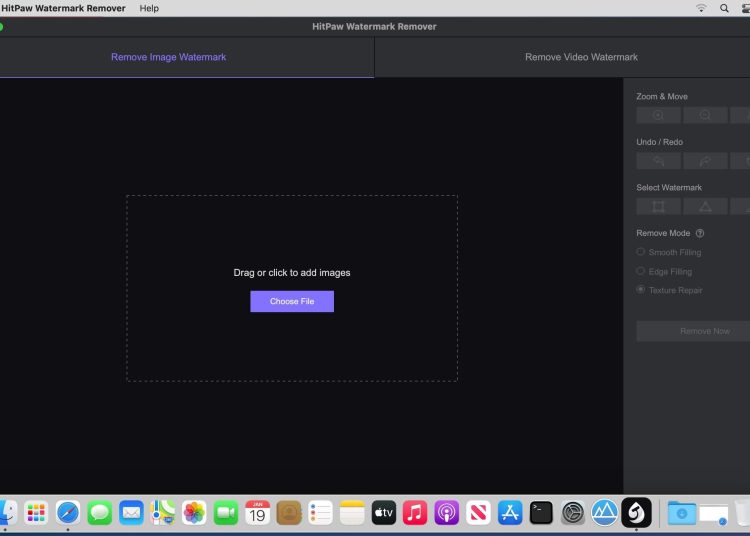
Task: Switch to Remove Image Watermark tab
Action: click(x=168, y=57)
